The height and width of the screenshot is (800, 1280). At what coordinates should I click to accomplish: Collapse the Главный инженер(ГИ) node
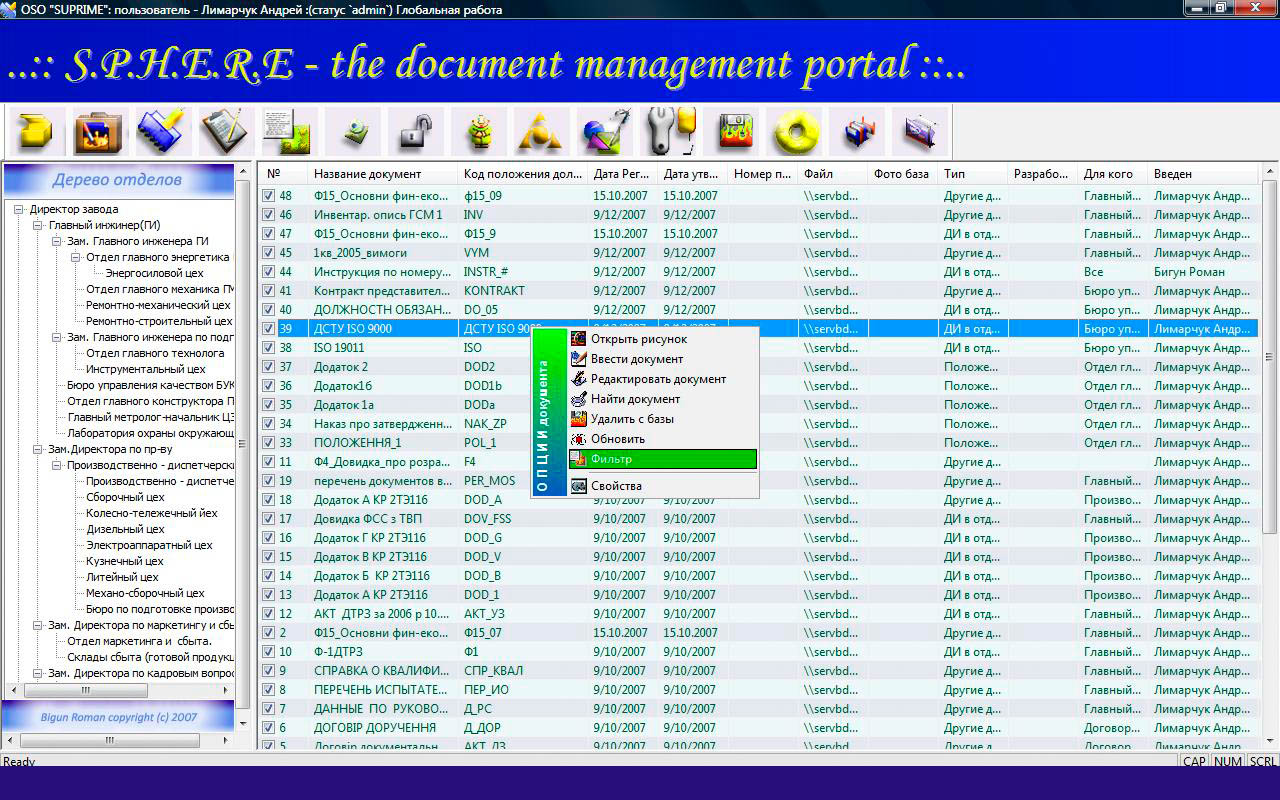38,225
